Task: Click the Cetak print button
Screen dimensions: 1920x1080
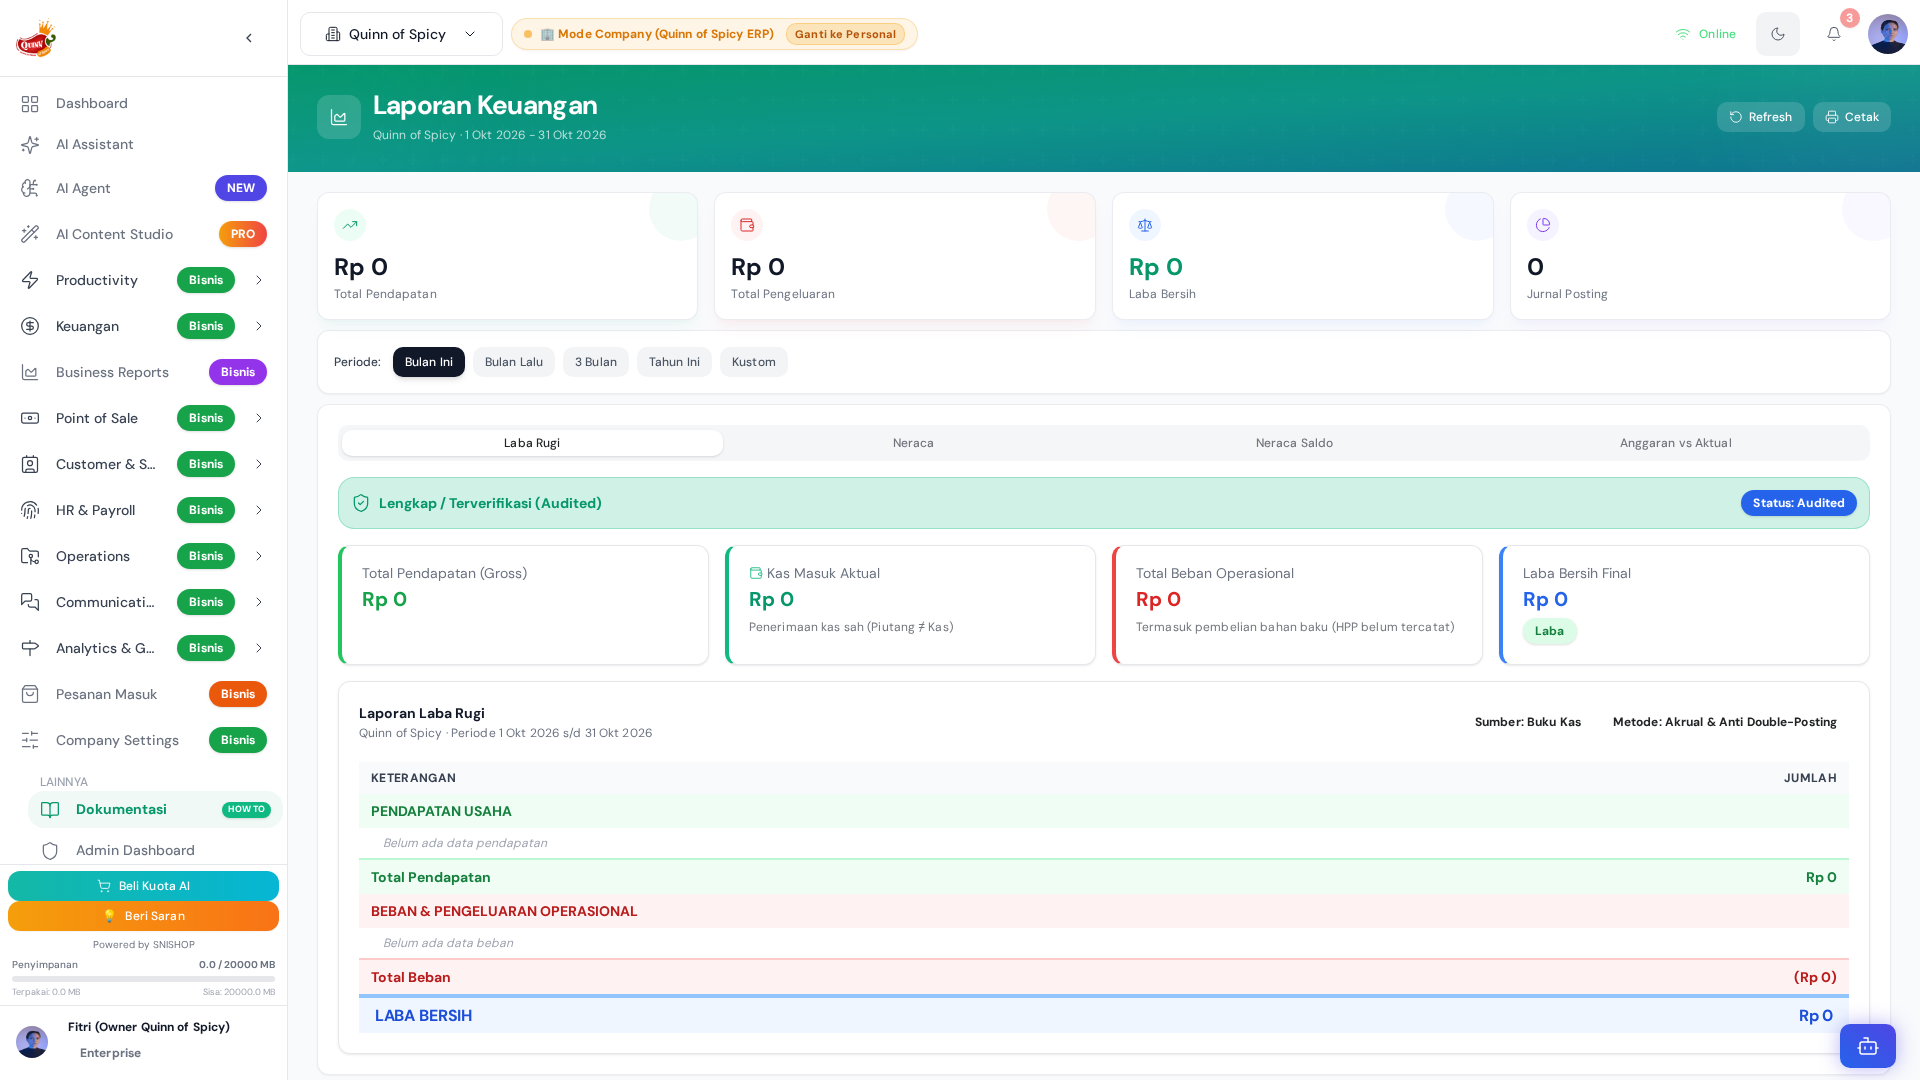Action: (x=1851, y=117)
